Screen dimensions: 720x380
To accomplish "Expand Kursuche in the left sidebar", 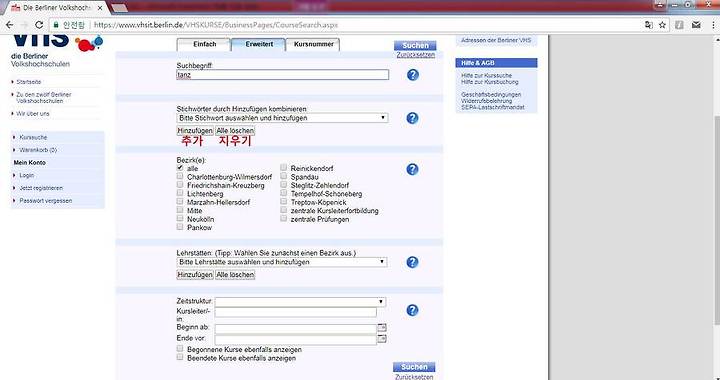I will (33, 137).
